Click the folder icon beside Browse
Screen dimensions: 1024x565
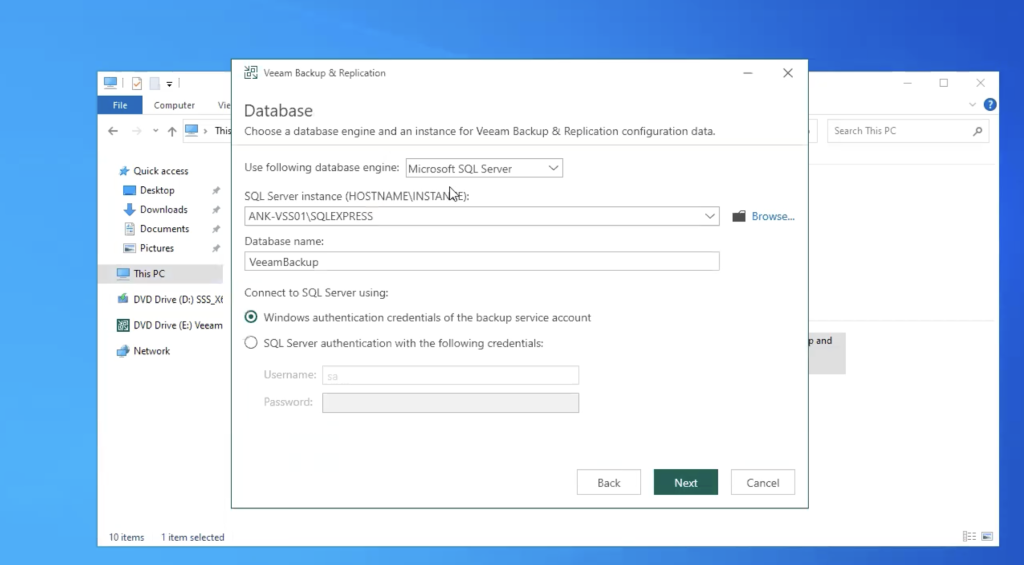point(739,216)
